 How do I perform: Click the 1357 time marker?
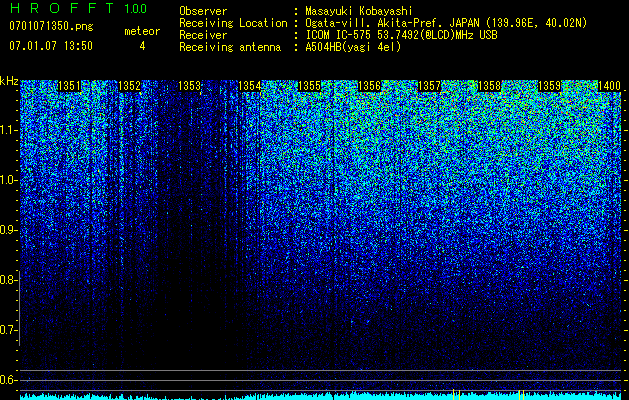[x=429, y=86]
